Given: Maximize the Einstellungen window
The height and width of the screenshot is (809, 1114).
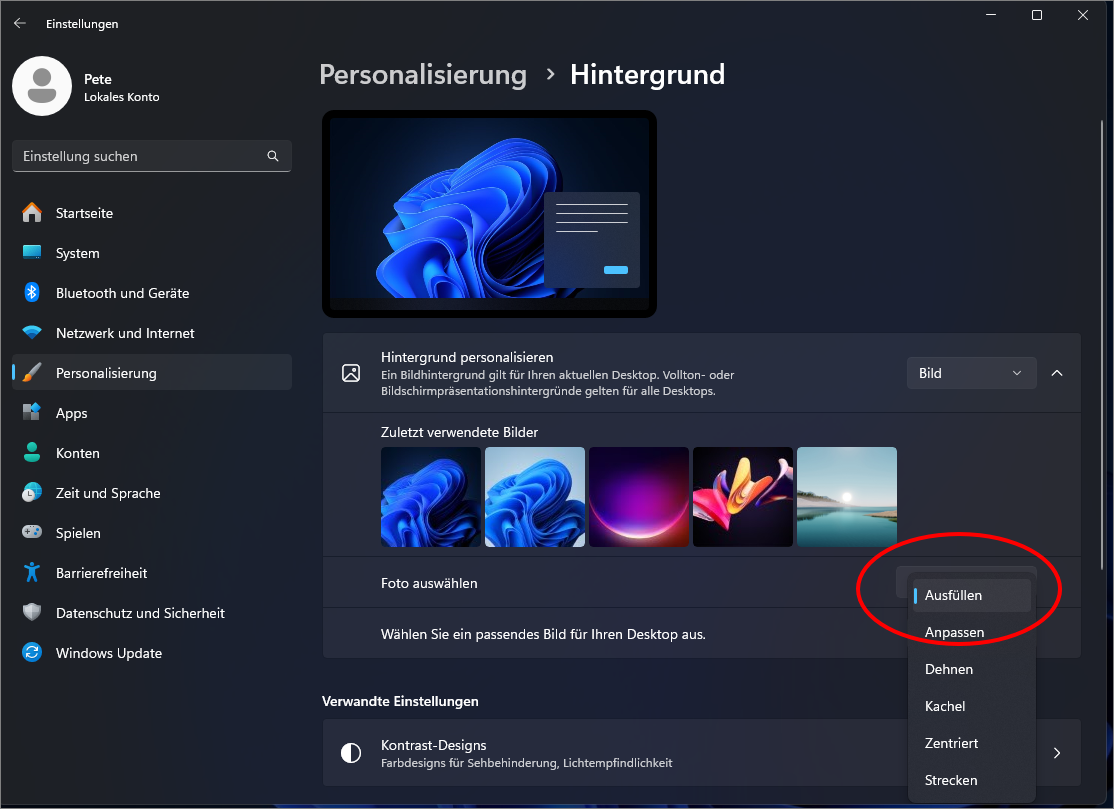Looking at the screenshot, I should [1037, 15].
